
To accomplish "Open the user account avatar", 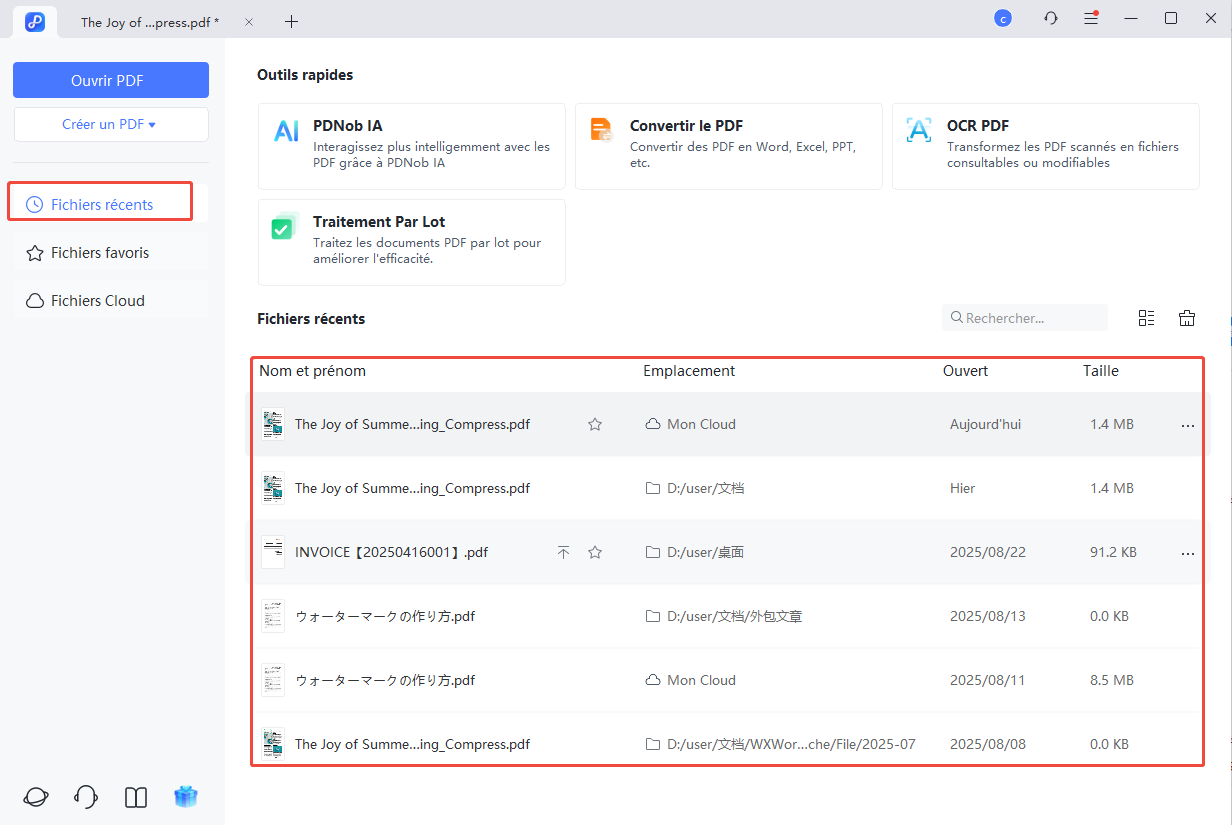I will point(1002,19).
